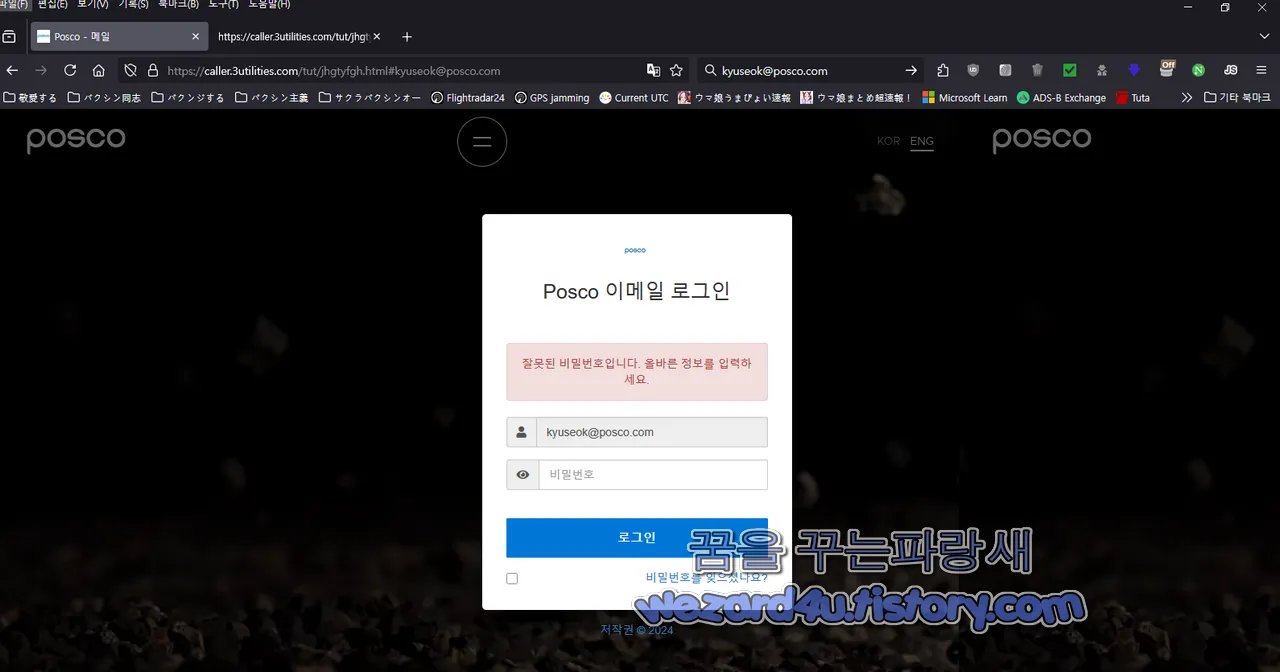Image resolution: width=1280 pixels, height=672 pixels.
Task: Open the blue down-arrow extension
Action: pyautogui.click(x=1134, y=70)
